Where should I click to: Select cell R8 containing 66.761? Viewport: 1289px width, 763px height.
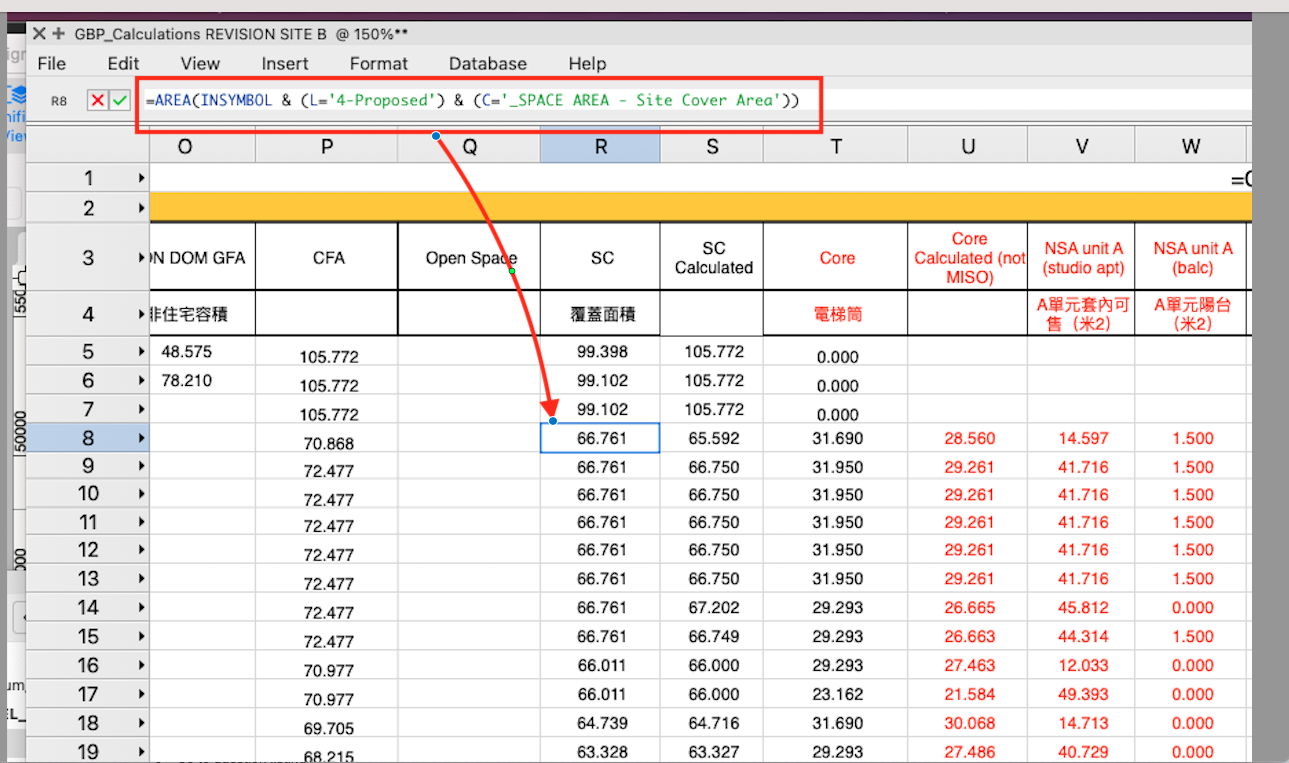pos(599,437)
